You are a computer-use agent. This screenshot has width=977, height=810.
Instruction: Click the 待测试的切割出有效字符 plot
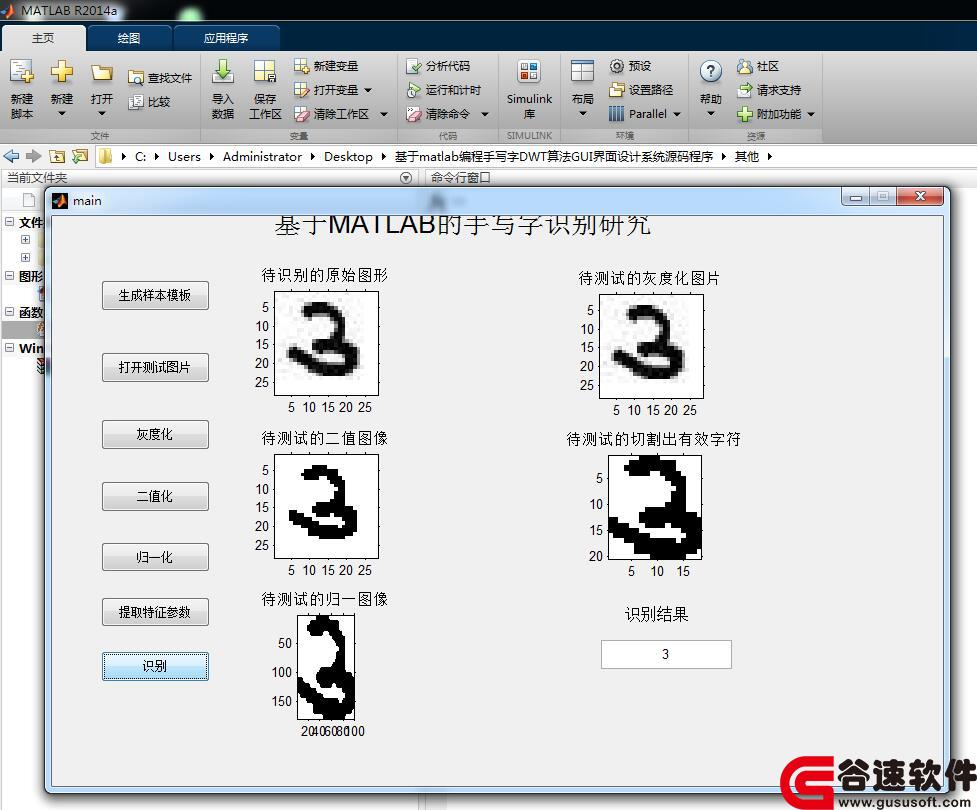point(655,507)
